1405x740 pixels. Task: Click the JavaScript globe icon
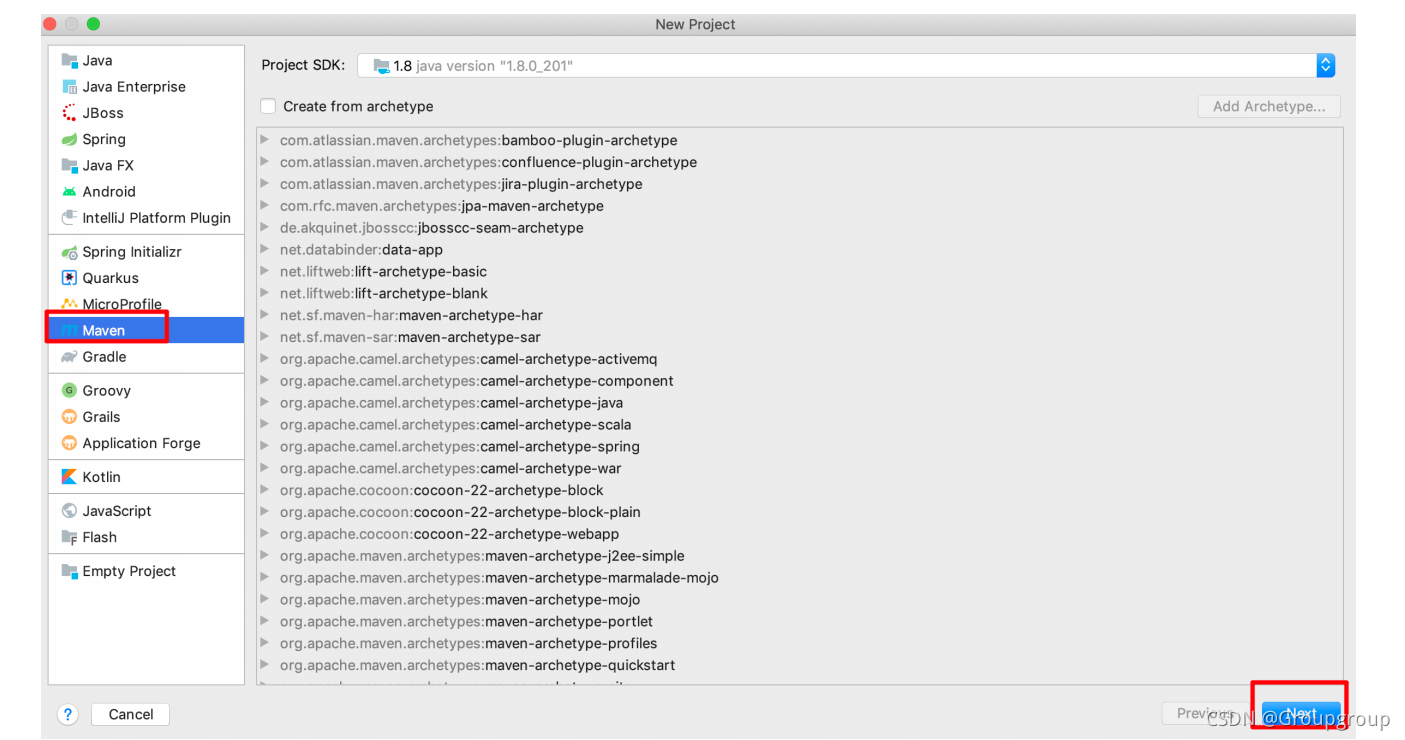point(69,511)
